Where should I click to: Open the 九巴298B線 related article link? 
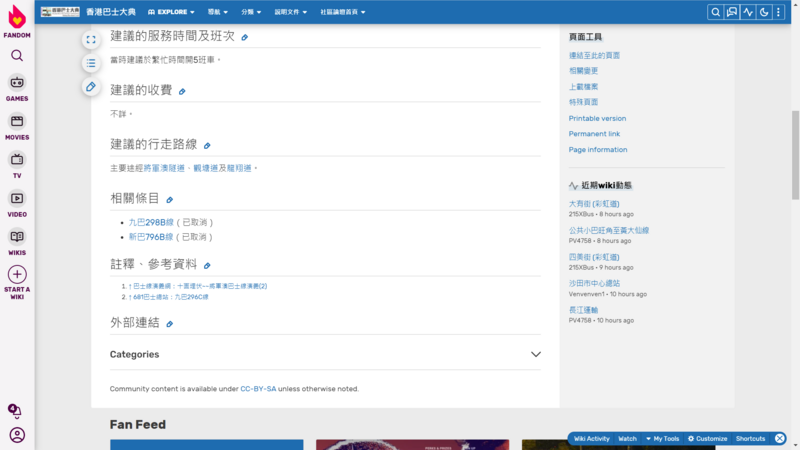point(151,222)
